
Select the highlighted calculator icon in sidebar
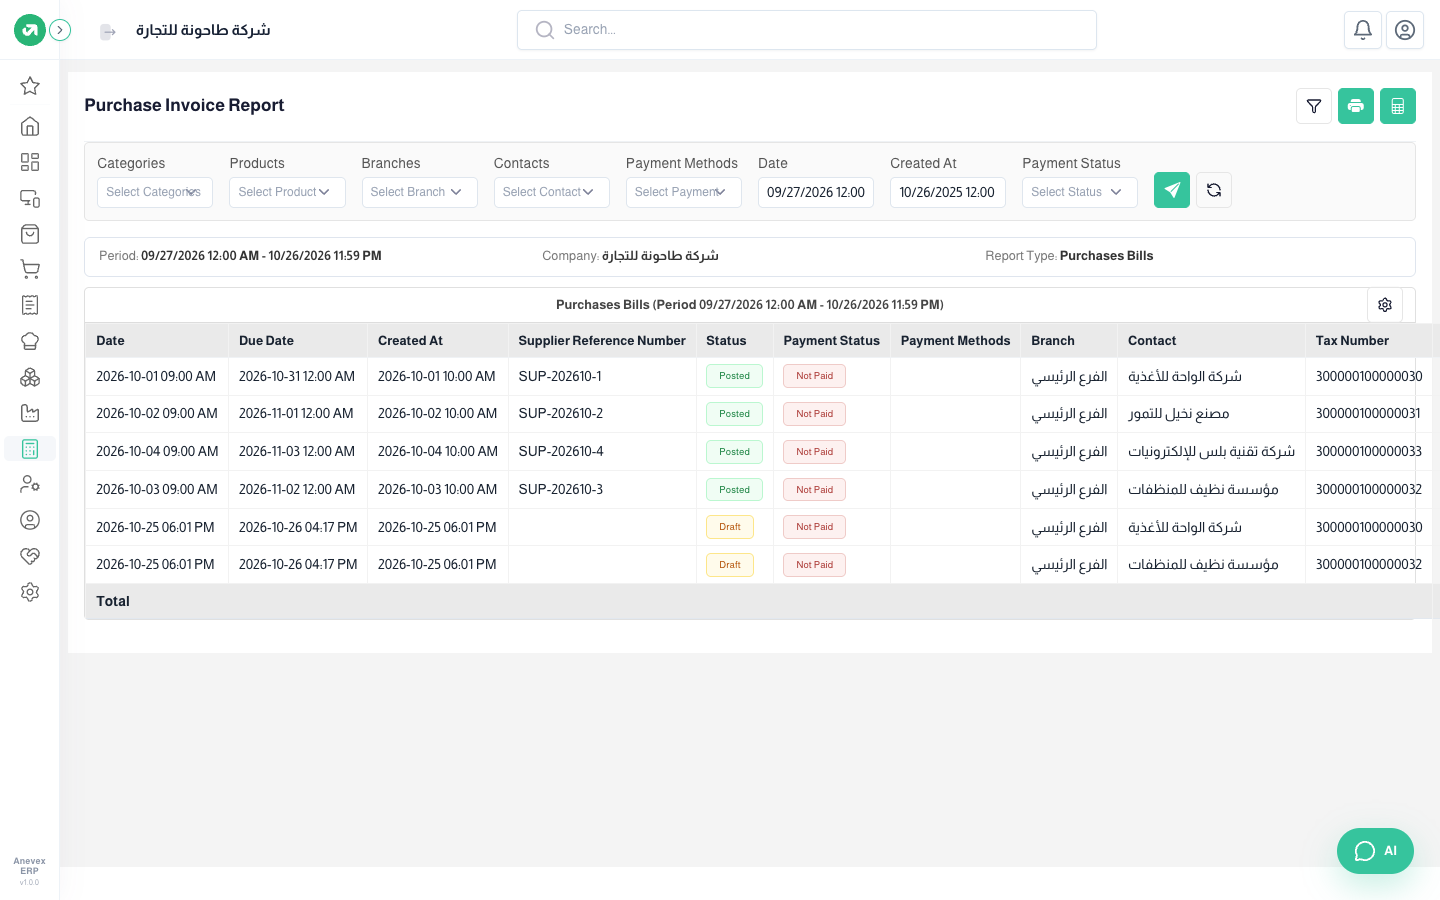(x=30, y=449)
